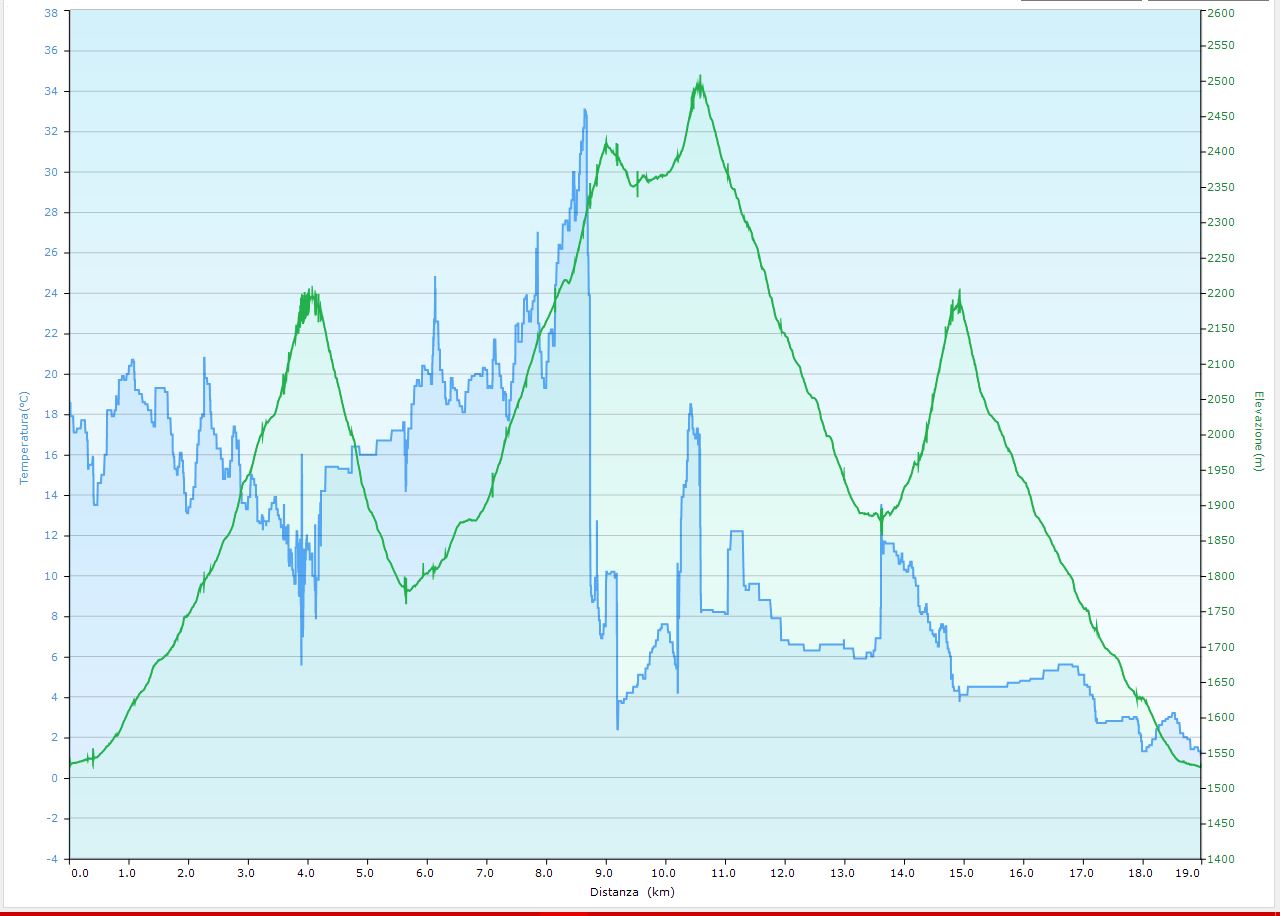Click the 0.0 tick on distance axis
This screenshot has width=1280, height=916.
(x=80, y=873)
